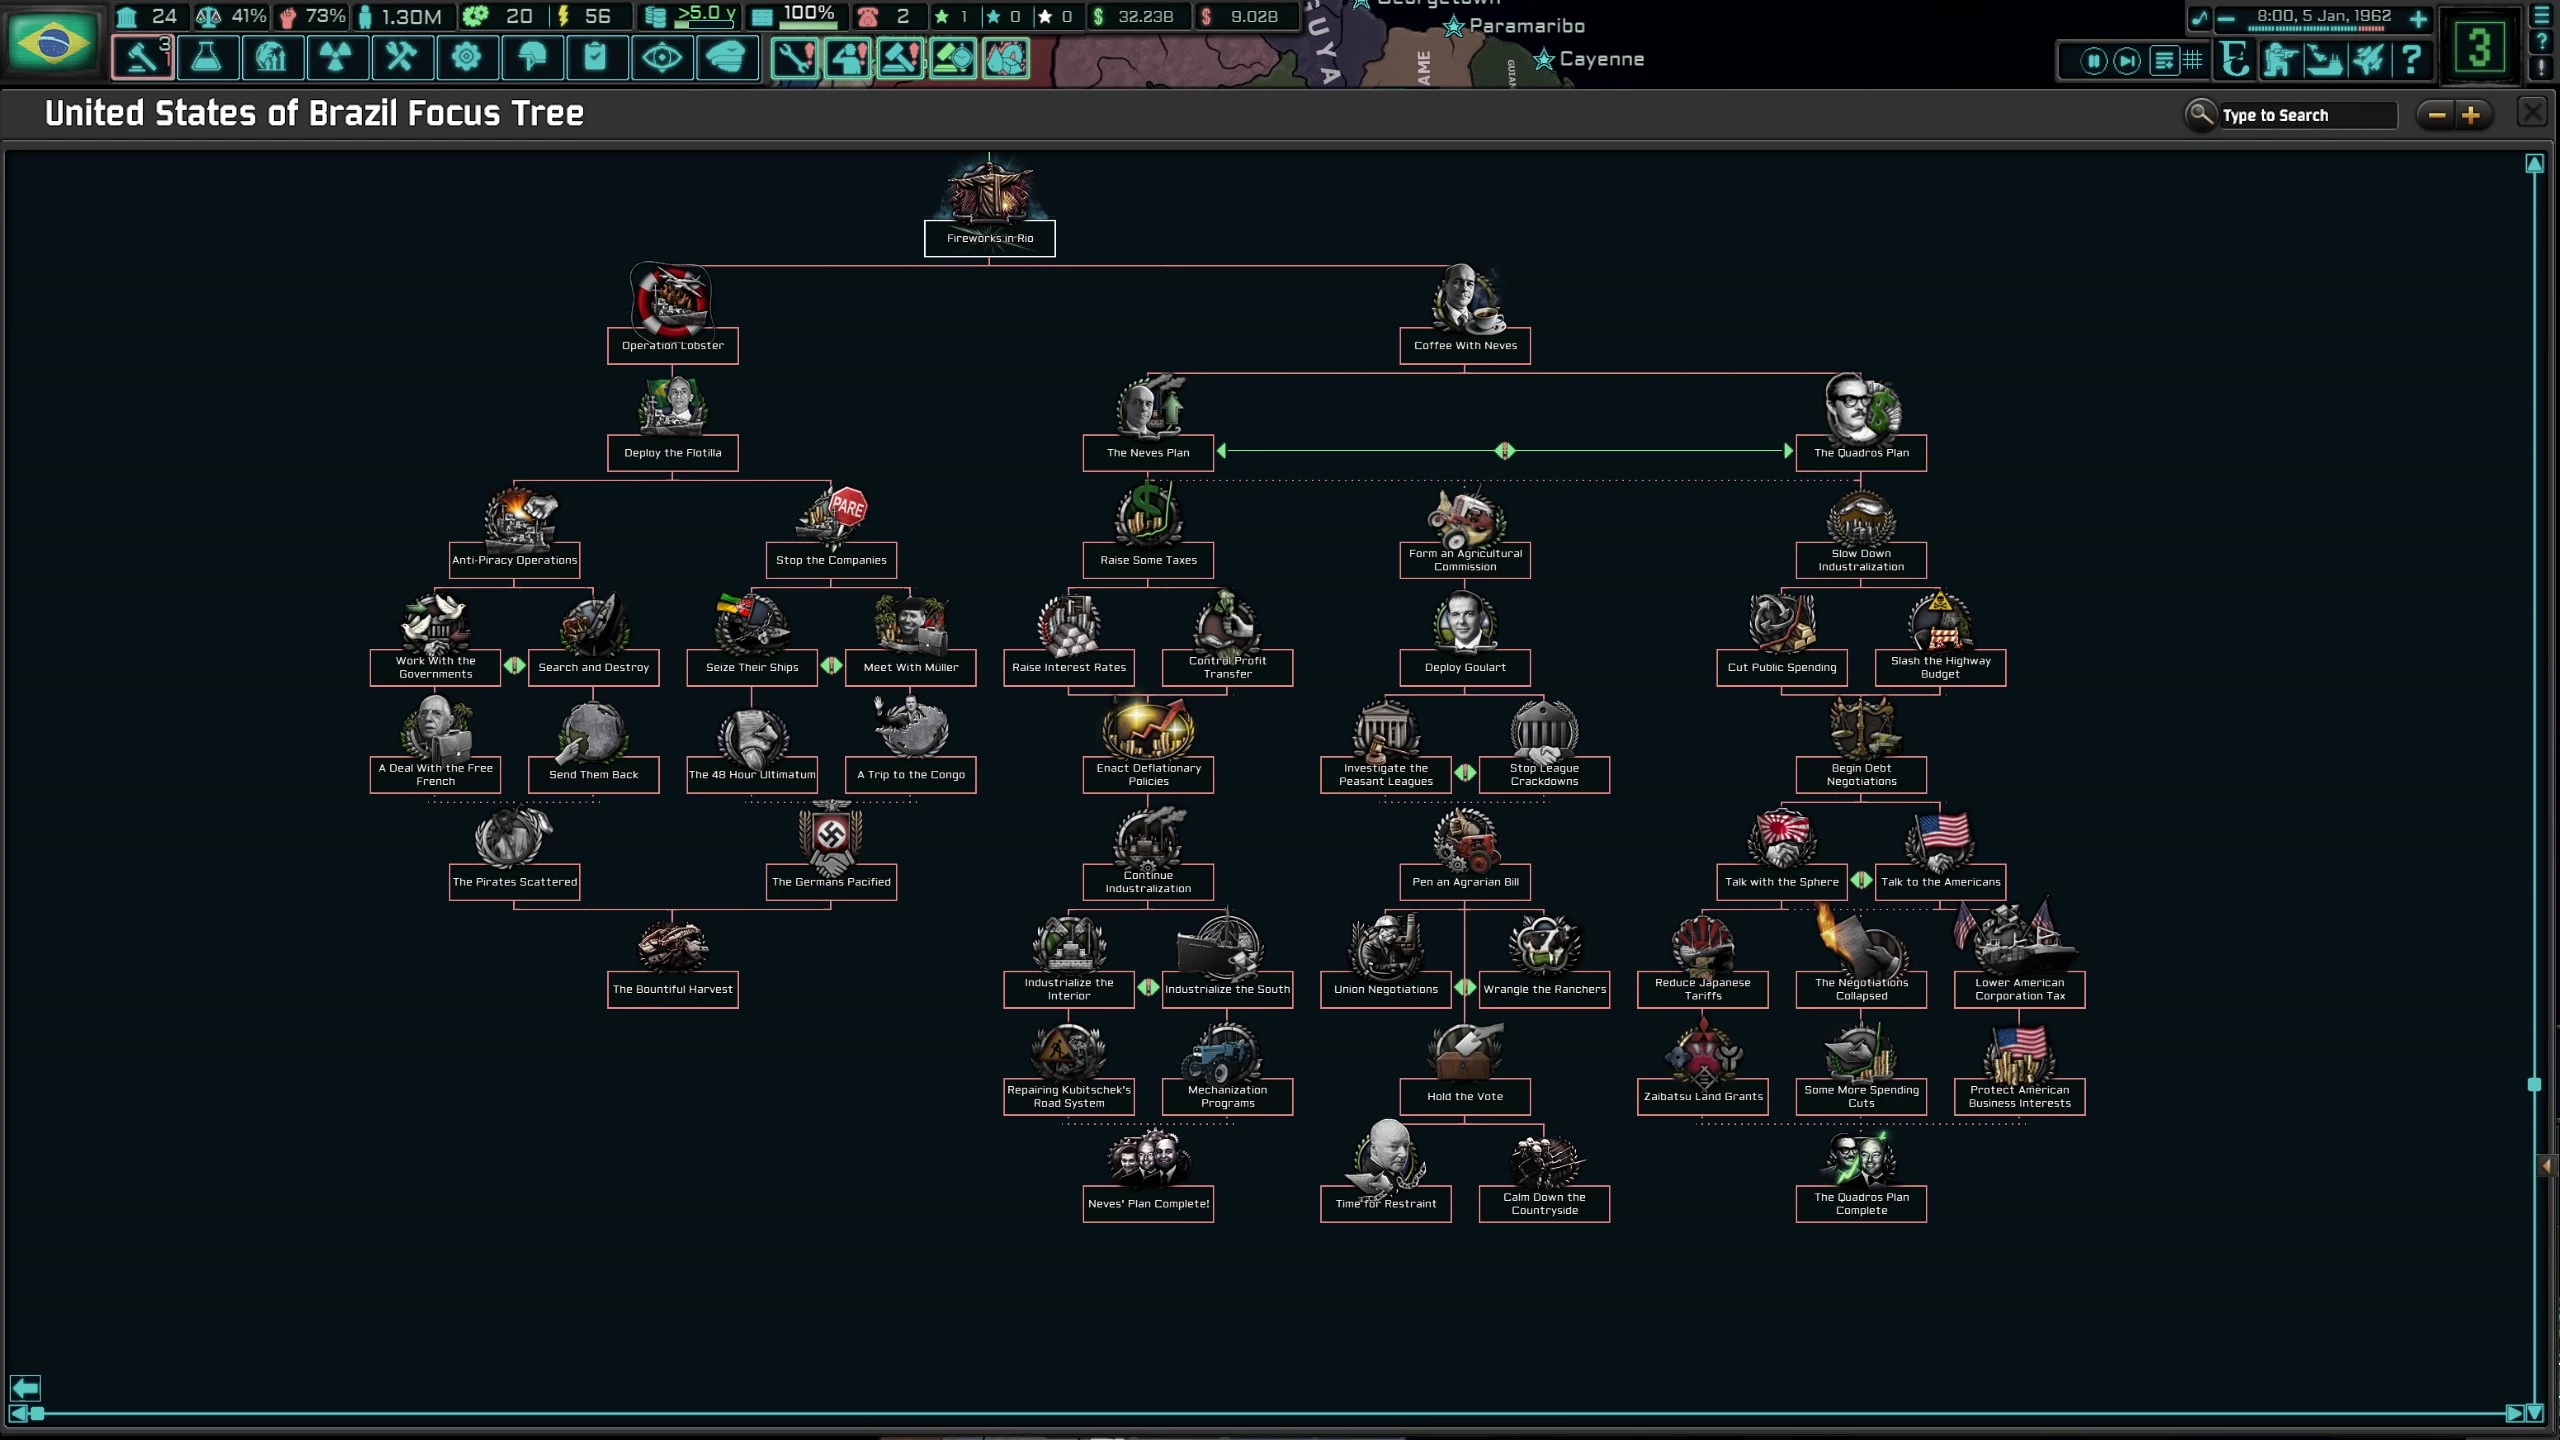Open the logistics clipboard icon
2560x1440 pixels.
pos(596,57)
